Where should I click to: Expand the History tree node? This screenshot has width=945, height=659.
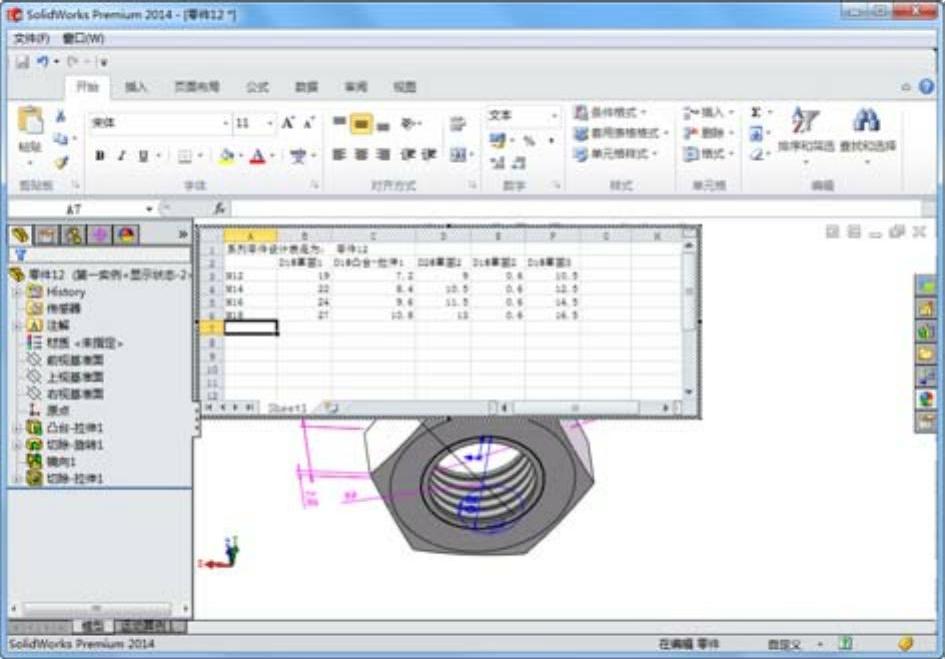(18, 292)
